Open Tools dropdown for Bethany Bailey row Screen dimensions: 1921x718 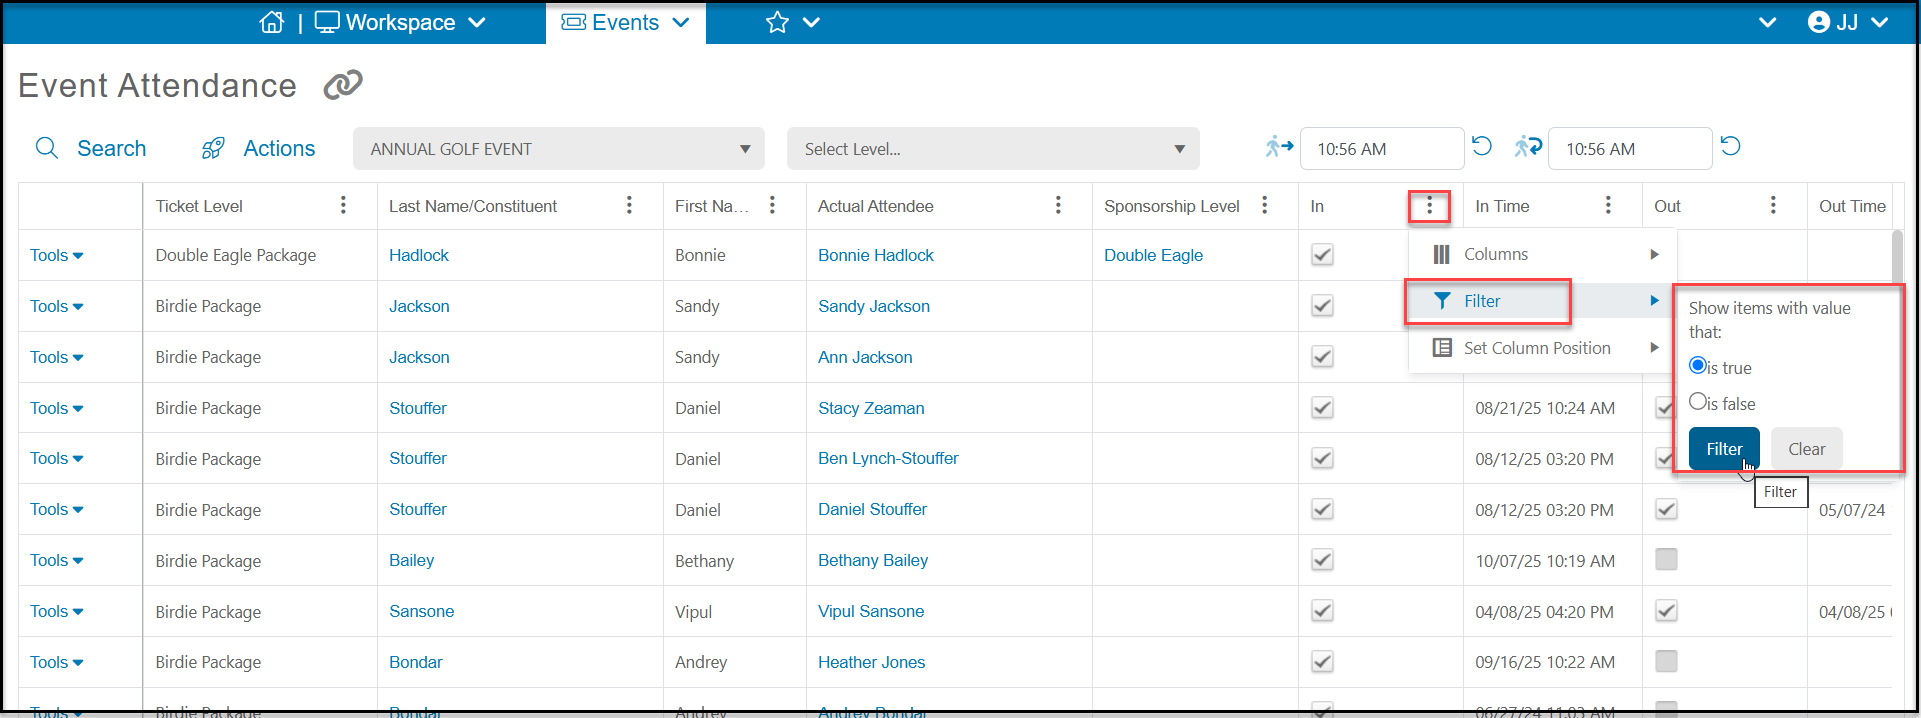coord(57,560)
